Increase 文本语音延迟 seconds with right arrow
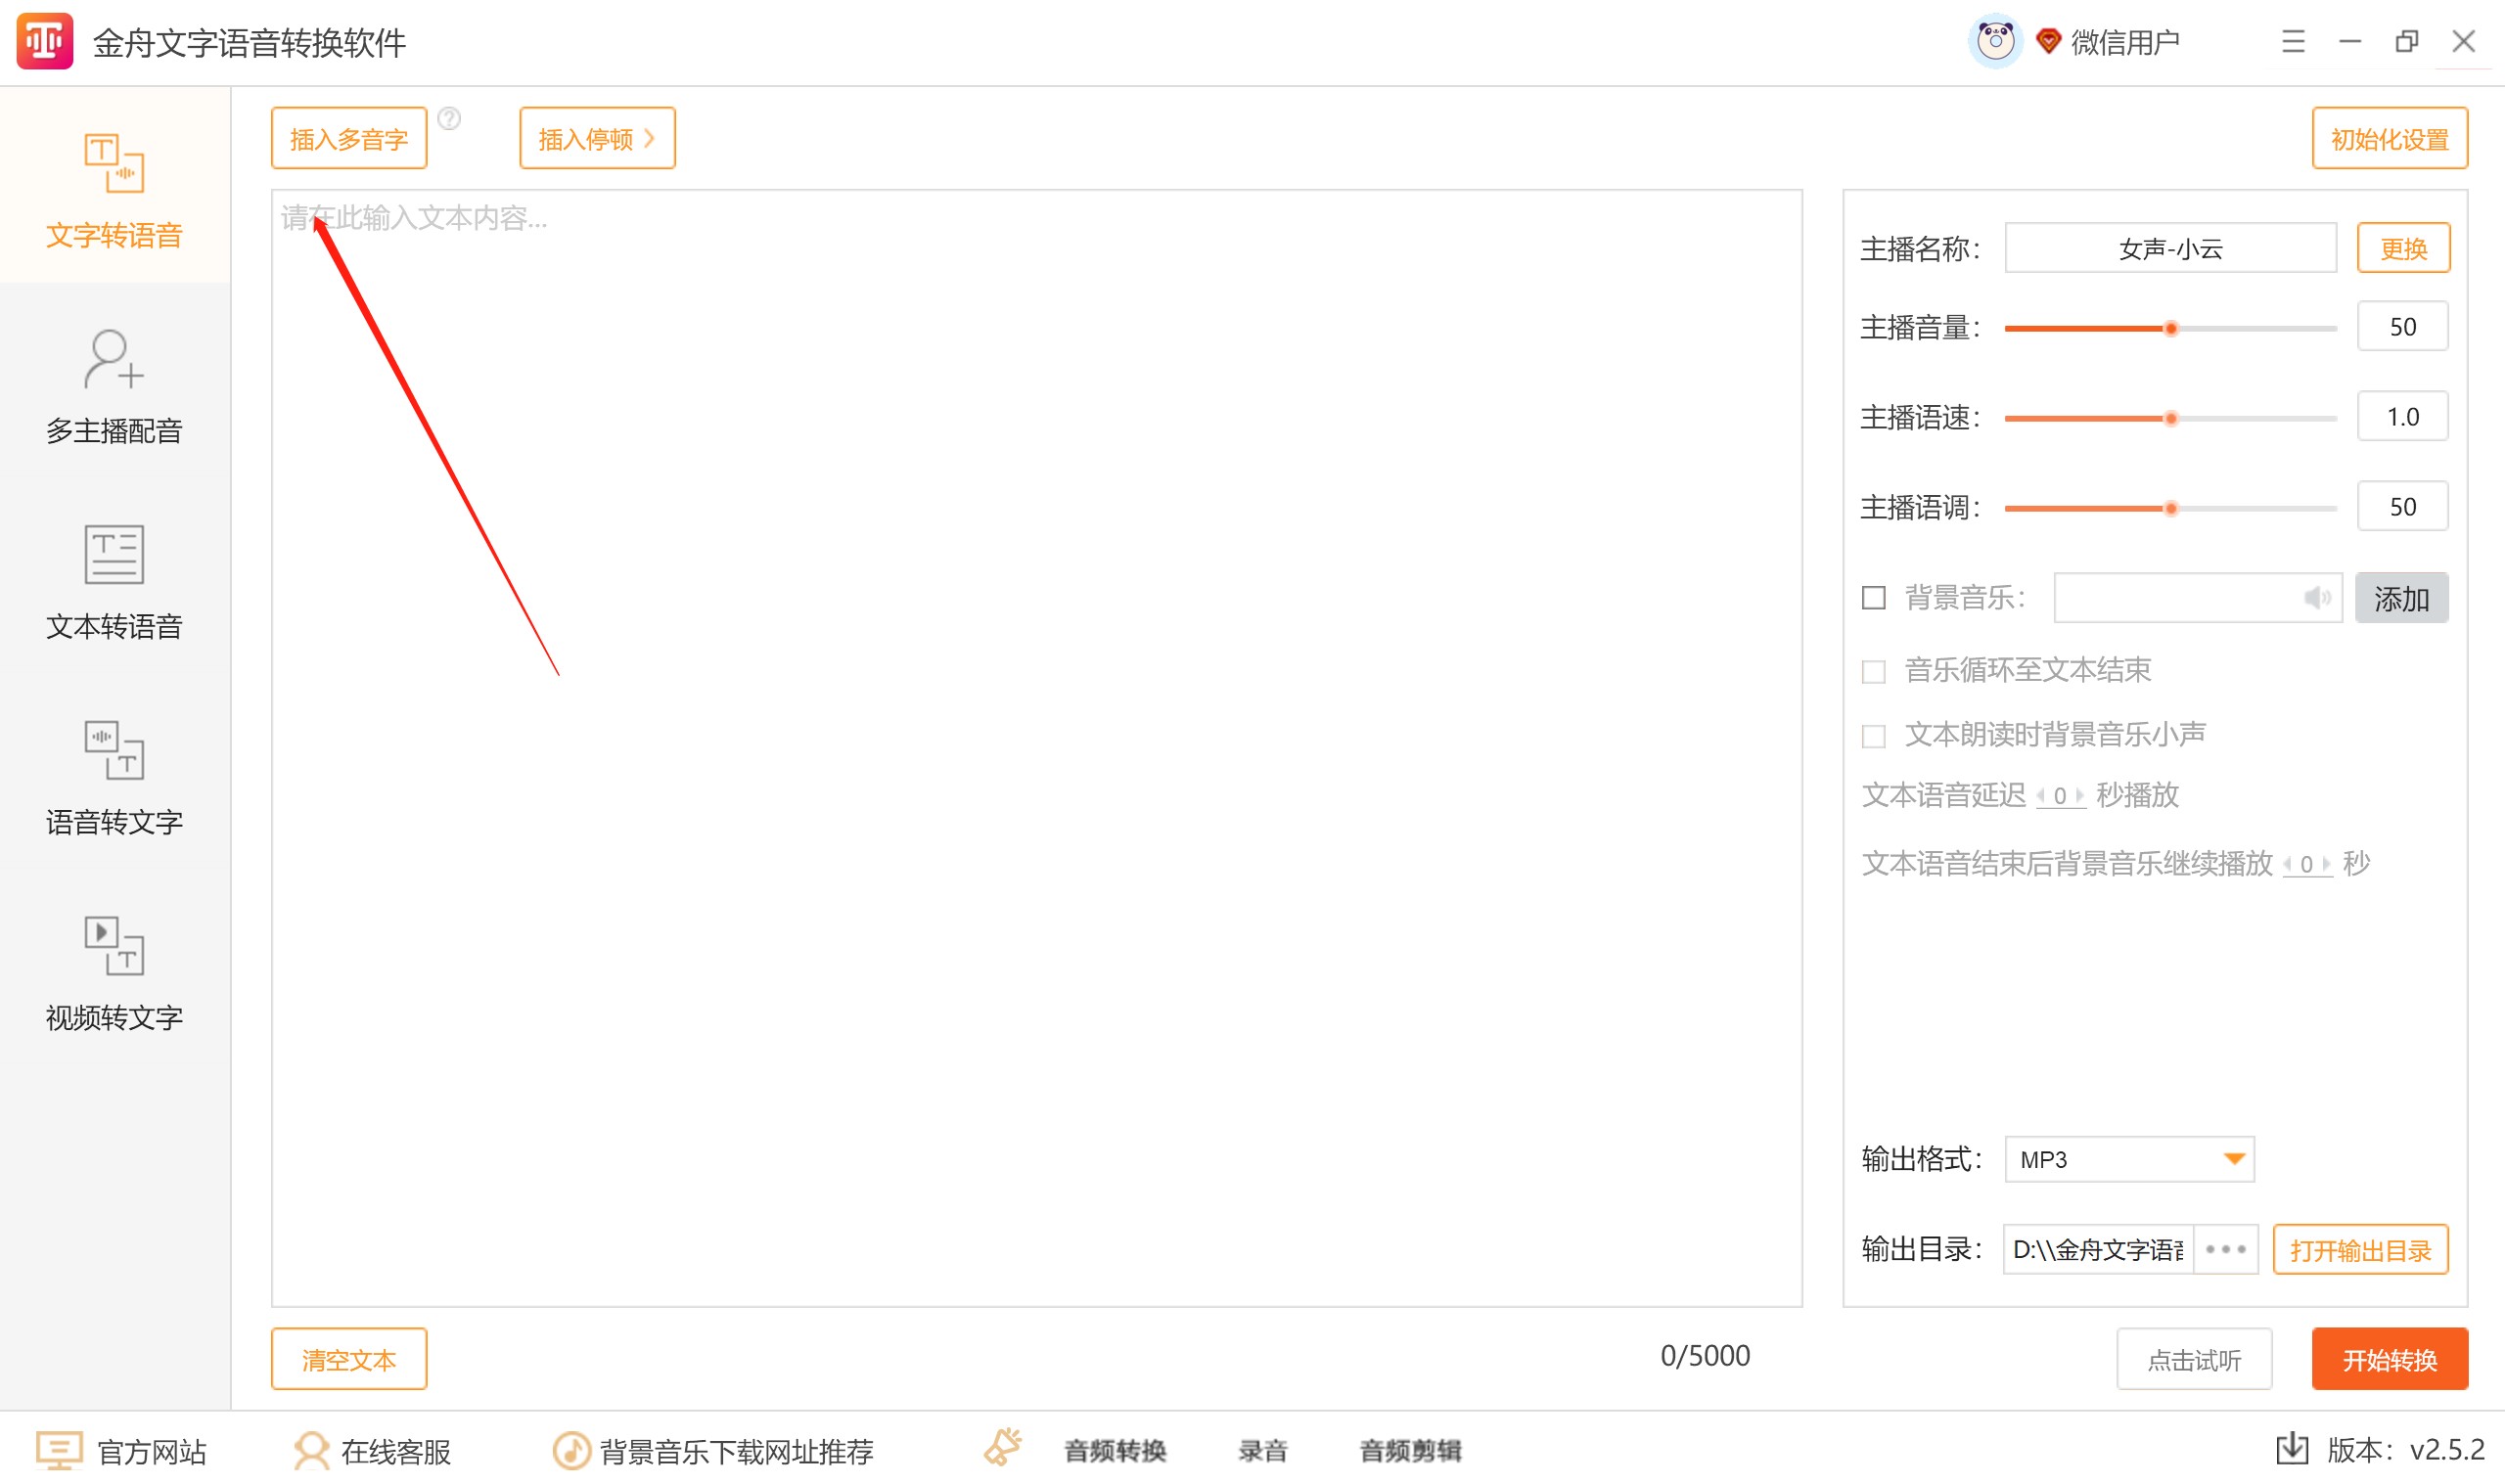This screenshot has width=2505, height=1484. [2080, 796]
